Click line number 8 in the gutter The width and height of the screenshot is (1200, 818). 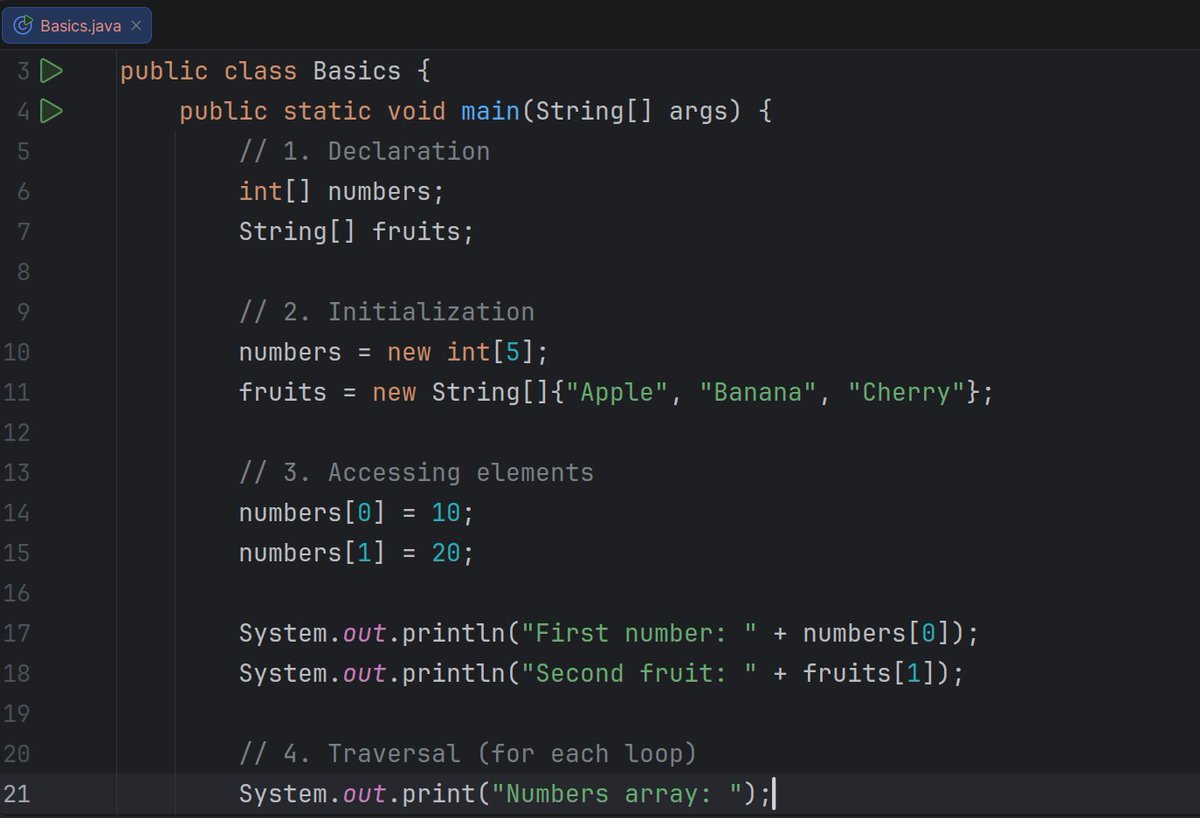[23, 272]
